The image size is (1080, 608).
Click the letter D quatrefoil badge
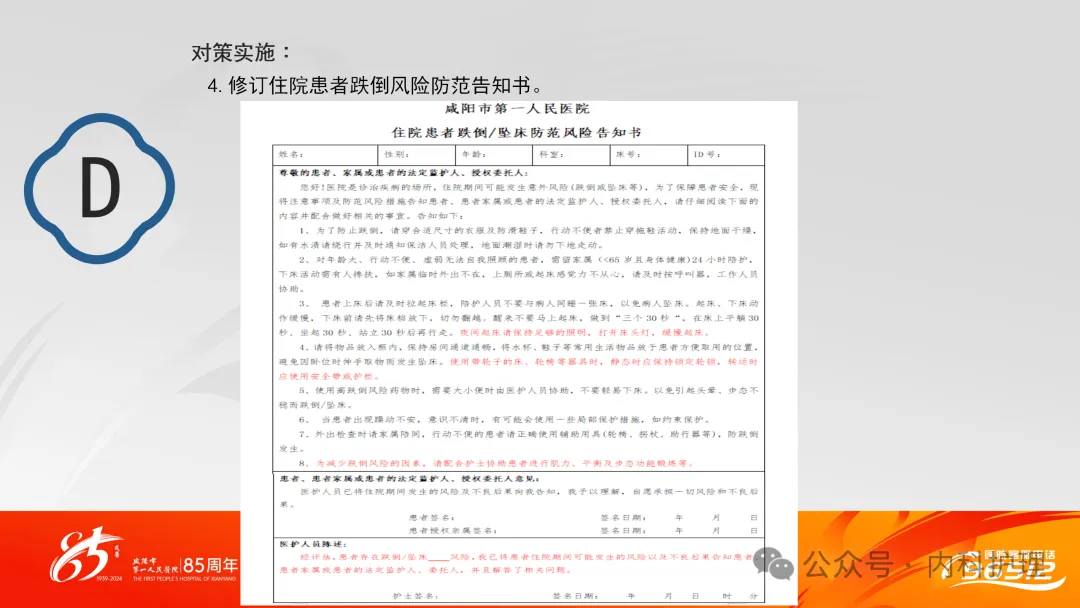coord(100,187)
